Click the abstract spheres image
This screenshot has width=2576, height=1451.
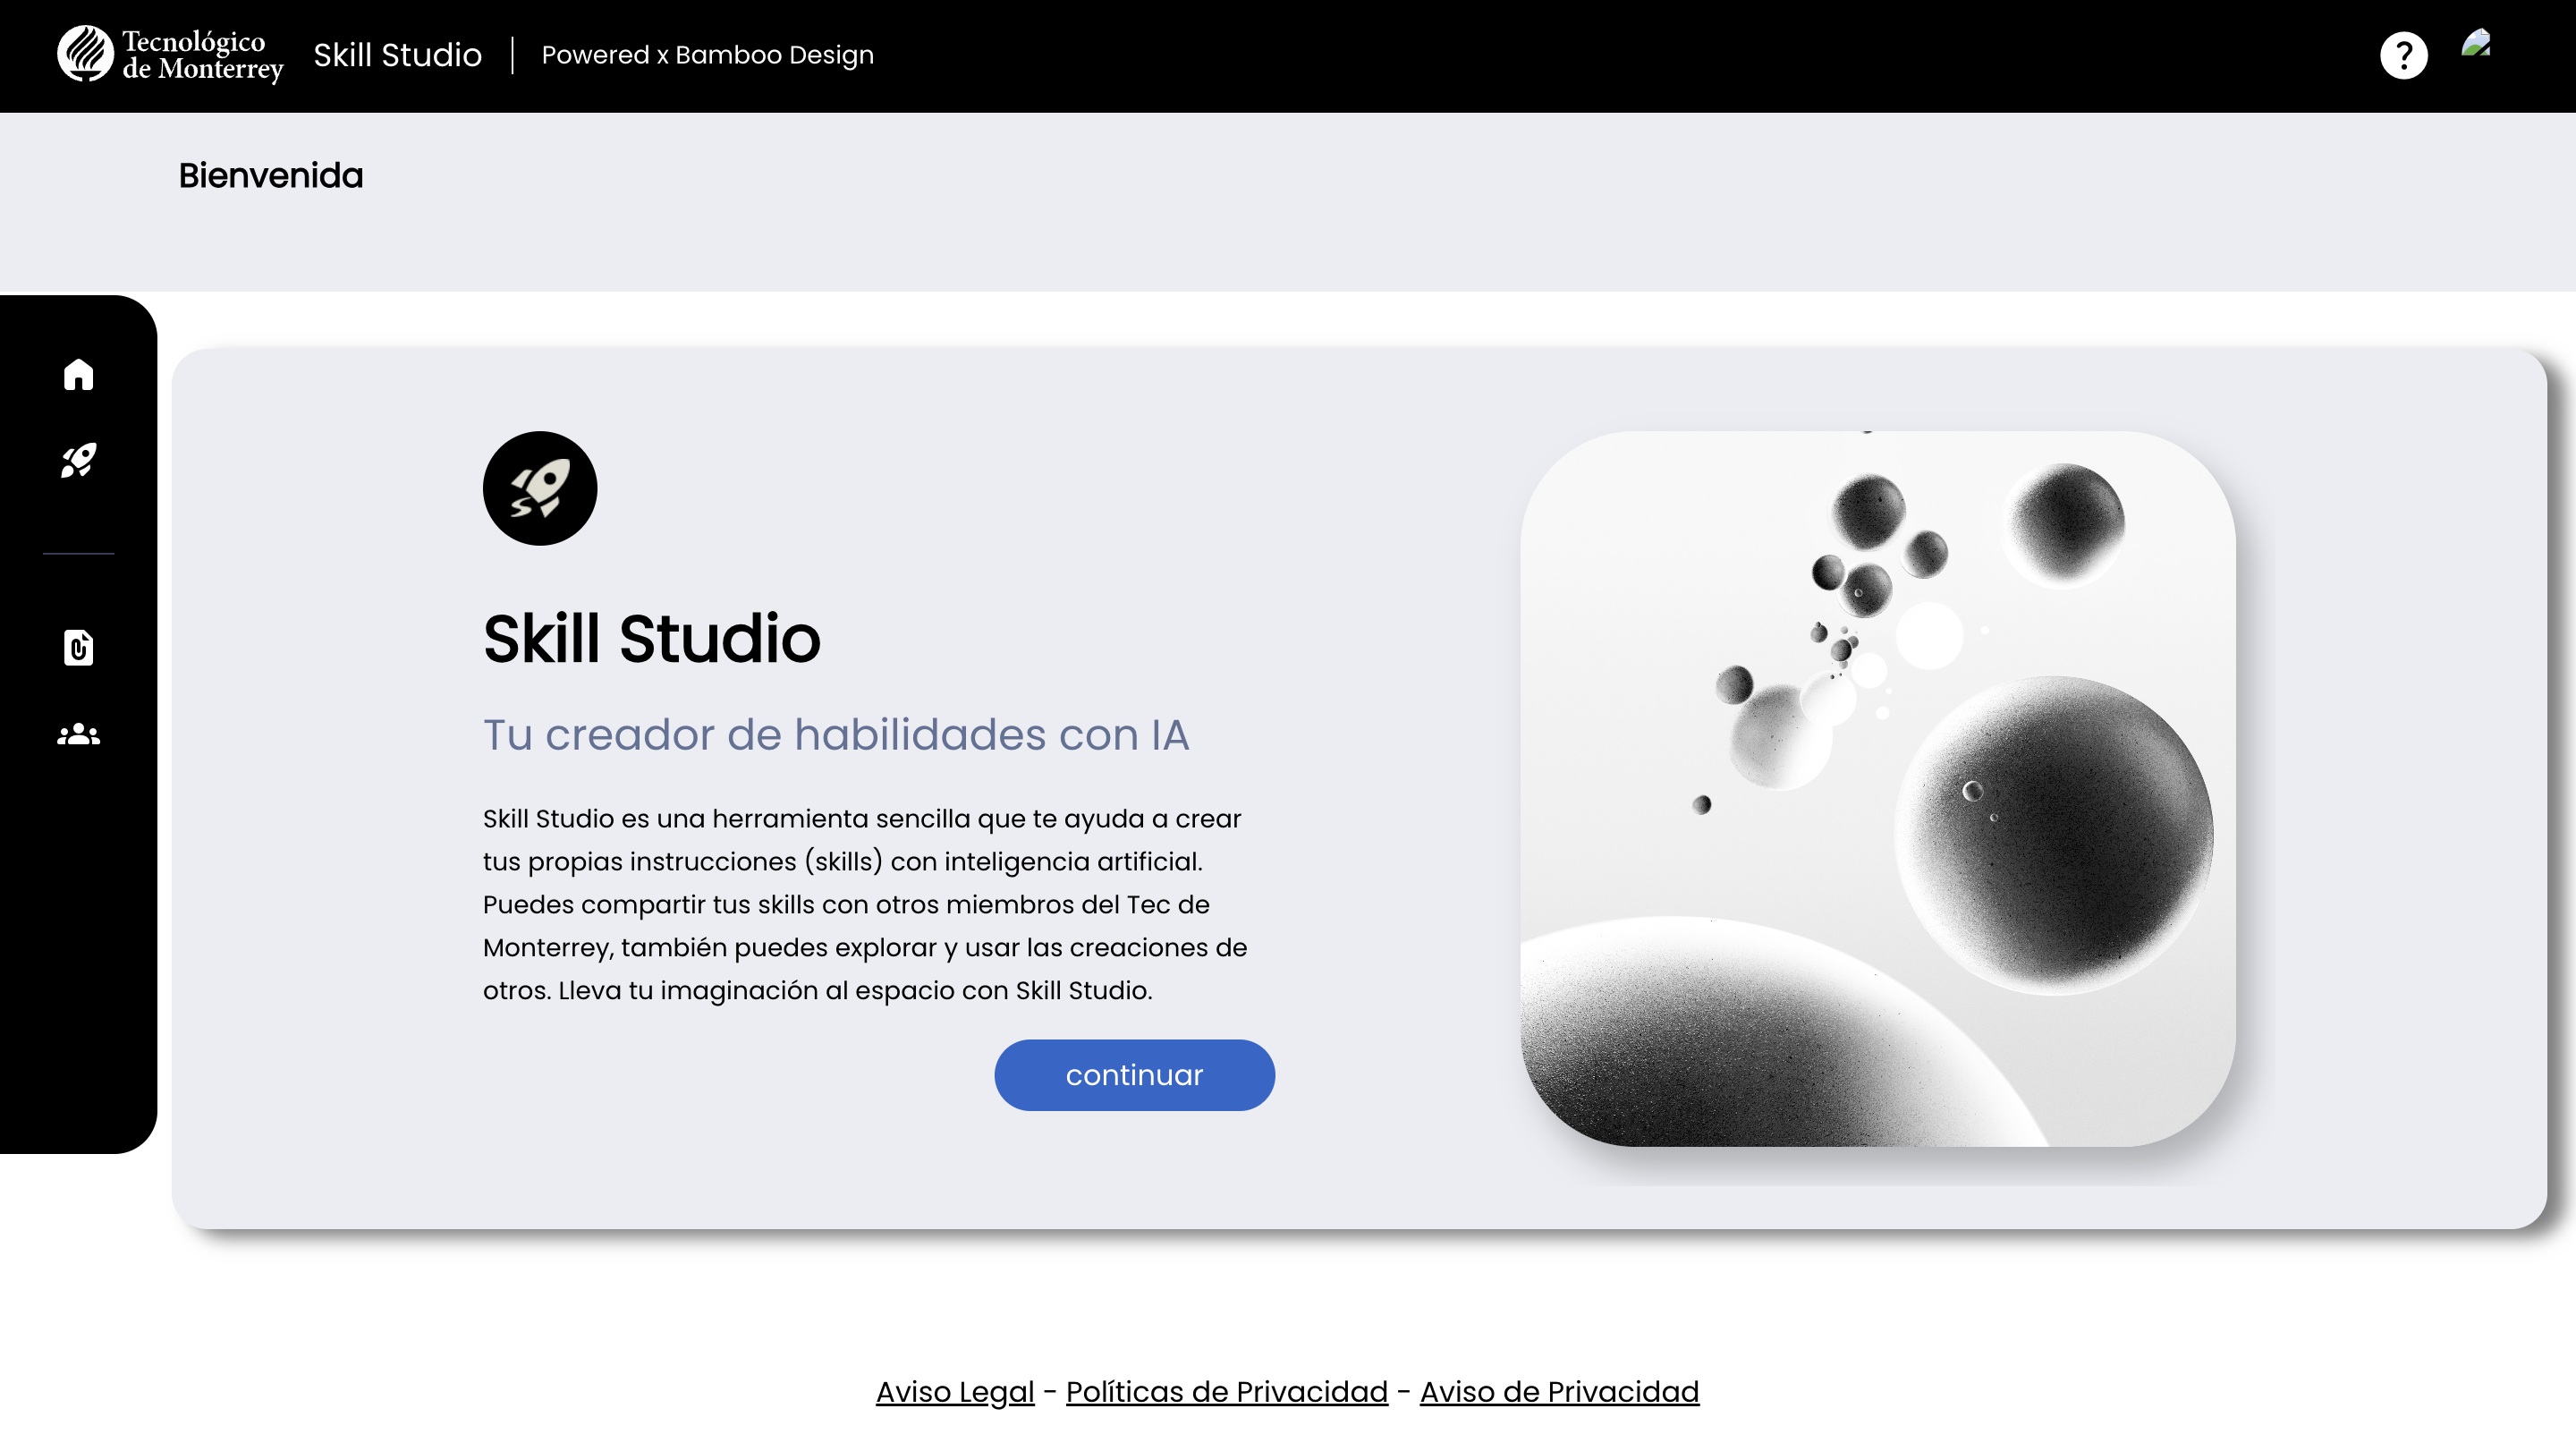pyautogui.click(x=1878, y=788)
